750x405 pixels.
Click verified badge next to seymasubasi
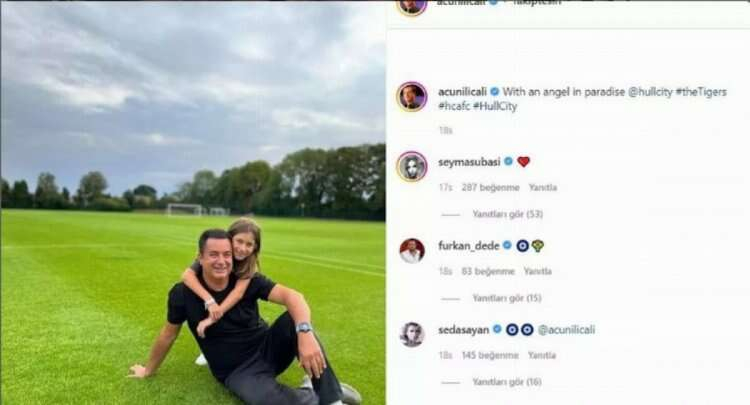(508, 162)
